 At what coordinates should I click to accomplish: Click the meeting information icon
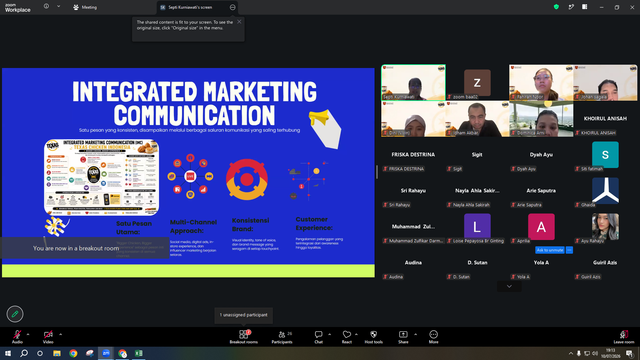click(x=47, y=6)
